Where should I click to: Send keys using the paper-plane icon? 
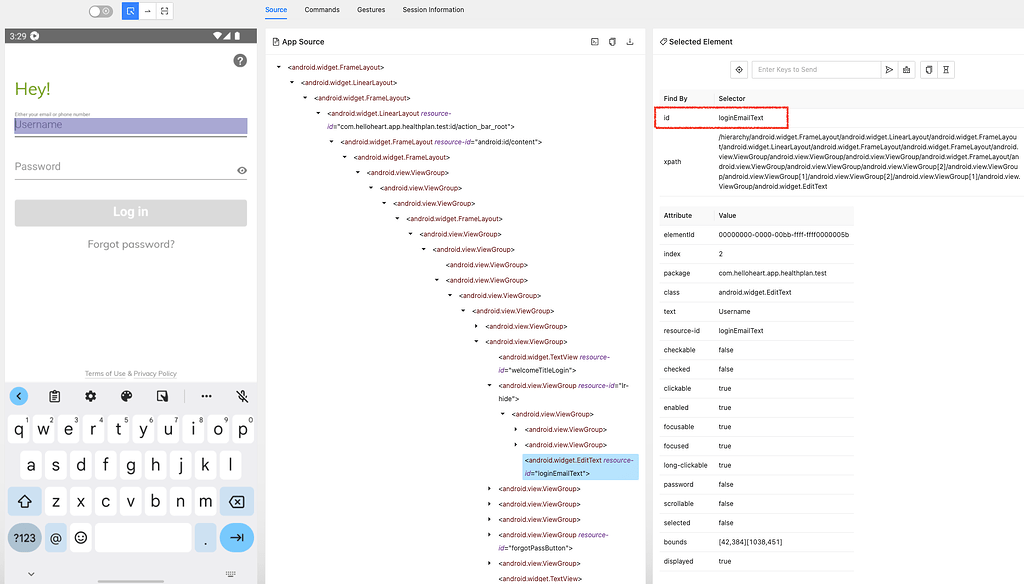[889, 69]
